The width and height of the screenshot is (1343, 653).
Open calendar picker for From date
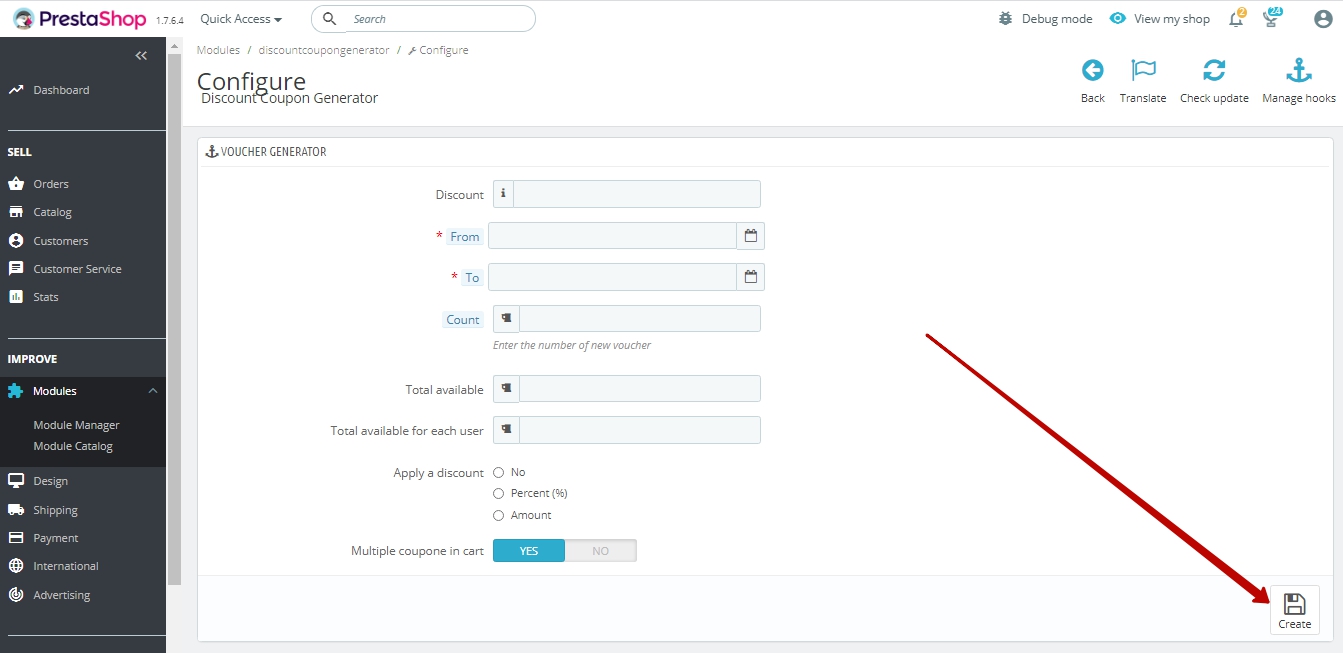coord(751,236)
